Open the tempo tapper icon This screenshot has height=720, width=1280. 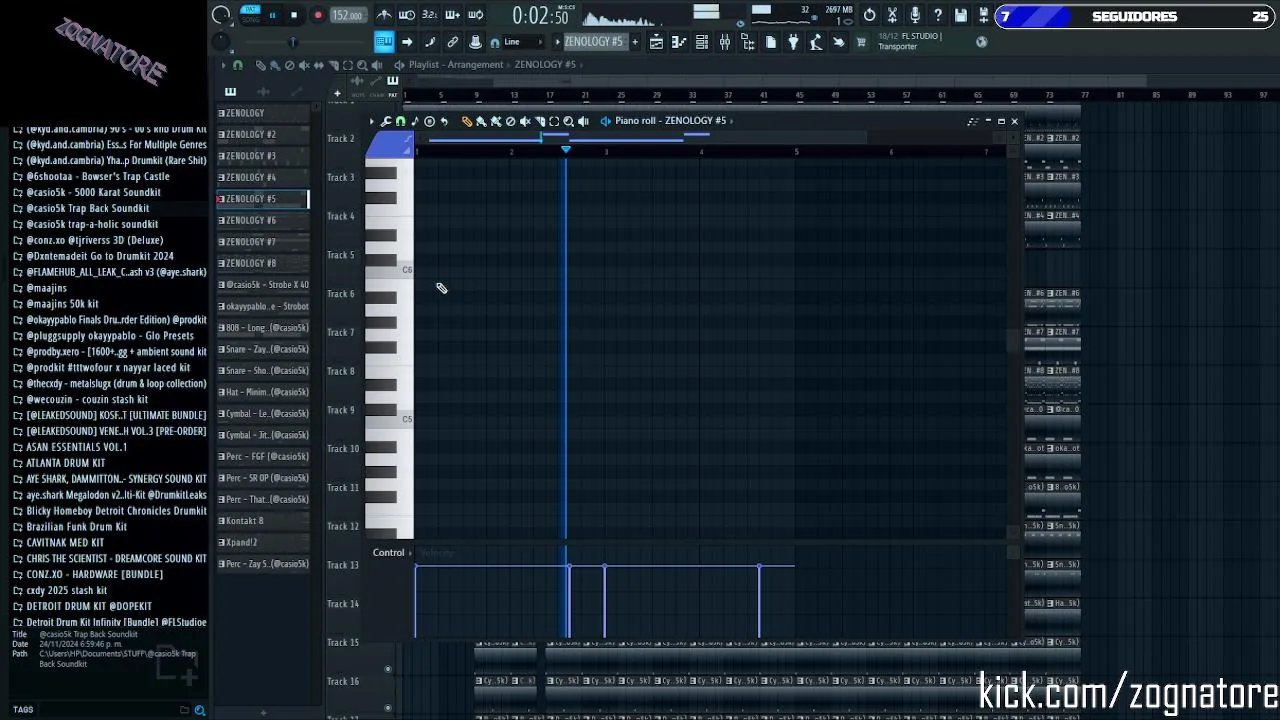tap(816, 42)
